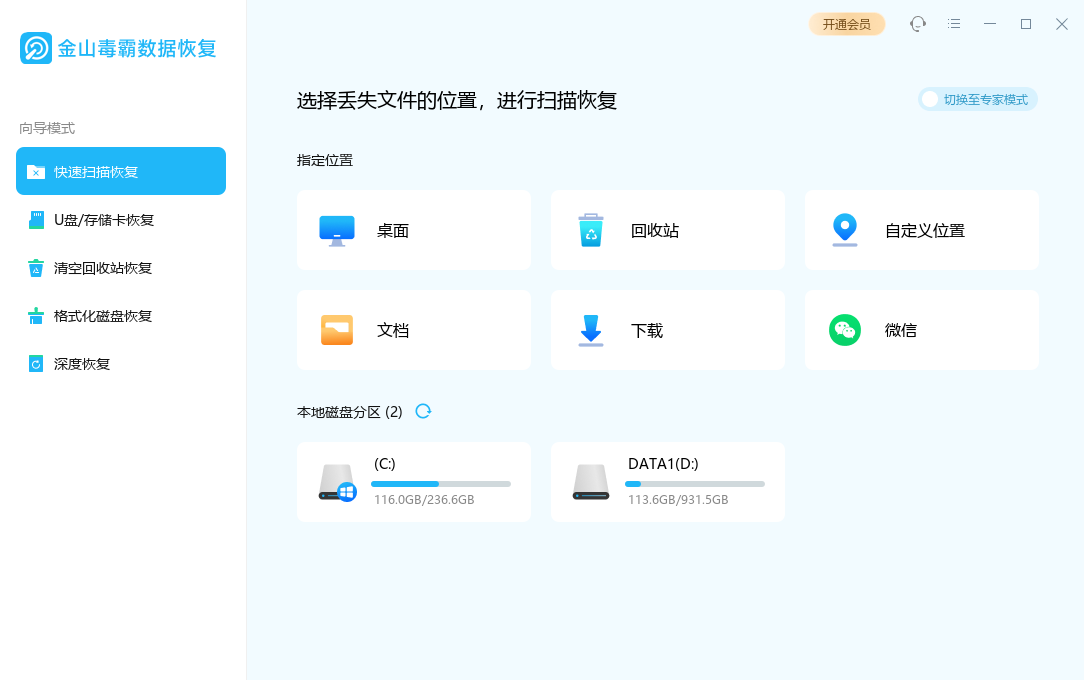The height and width of the screenshot is (680, 1084).
Task: Click the 开通会员 membership button
Action: (x=846, y=23)
